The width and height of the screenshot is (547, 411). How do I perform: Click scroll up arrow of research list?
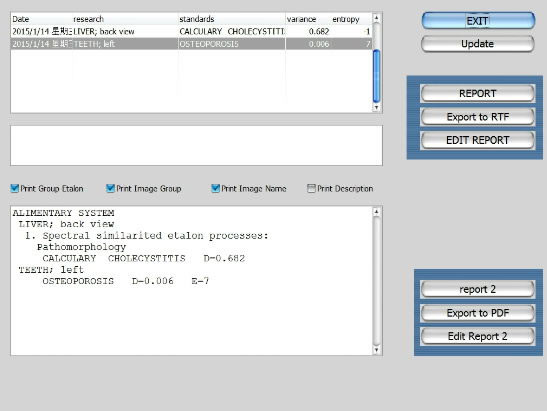click(x=376, y=17)
